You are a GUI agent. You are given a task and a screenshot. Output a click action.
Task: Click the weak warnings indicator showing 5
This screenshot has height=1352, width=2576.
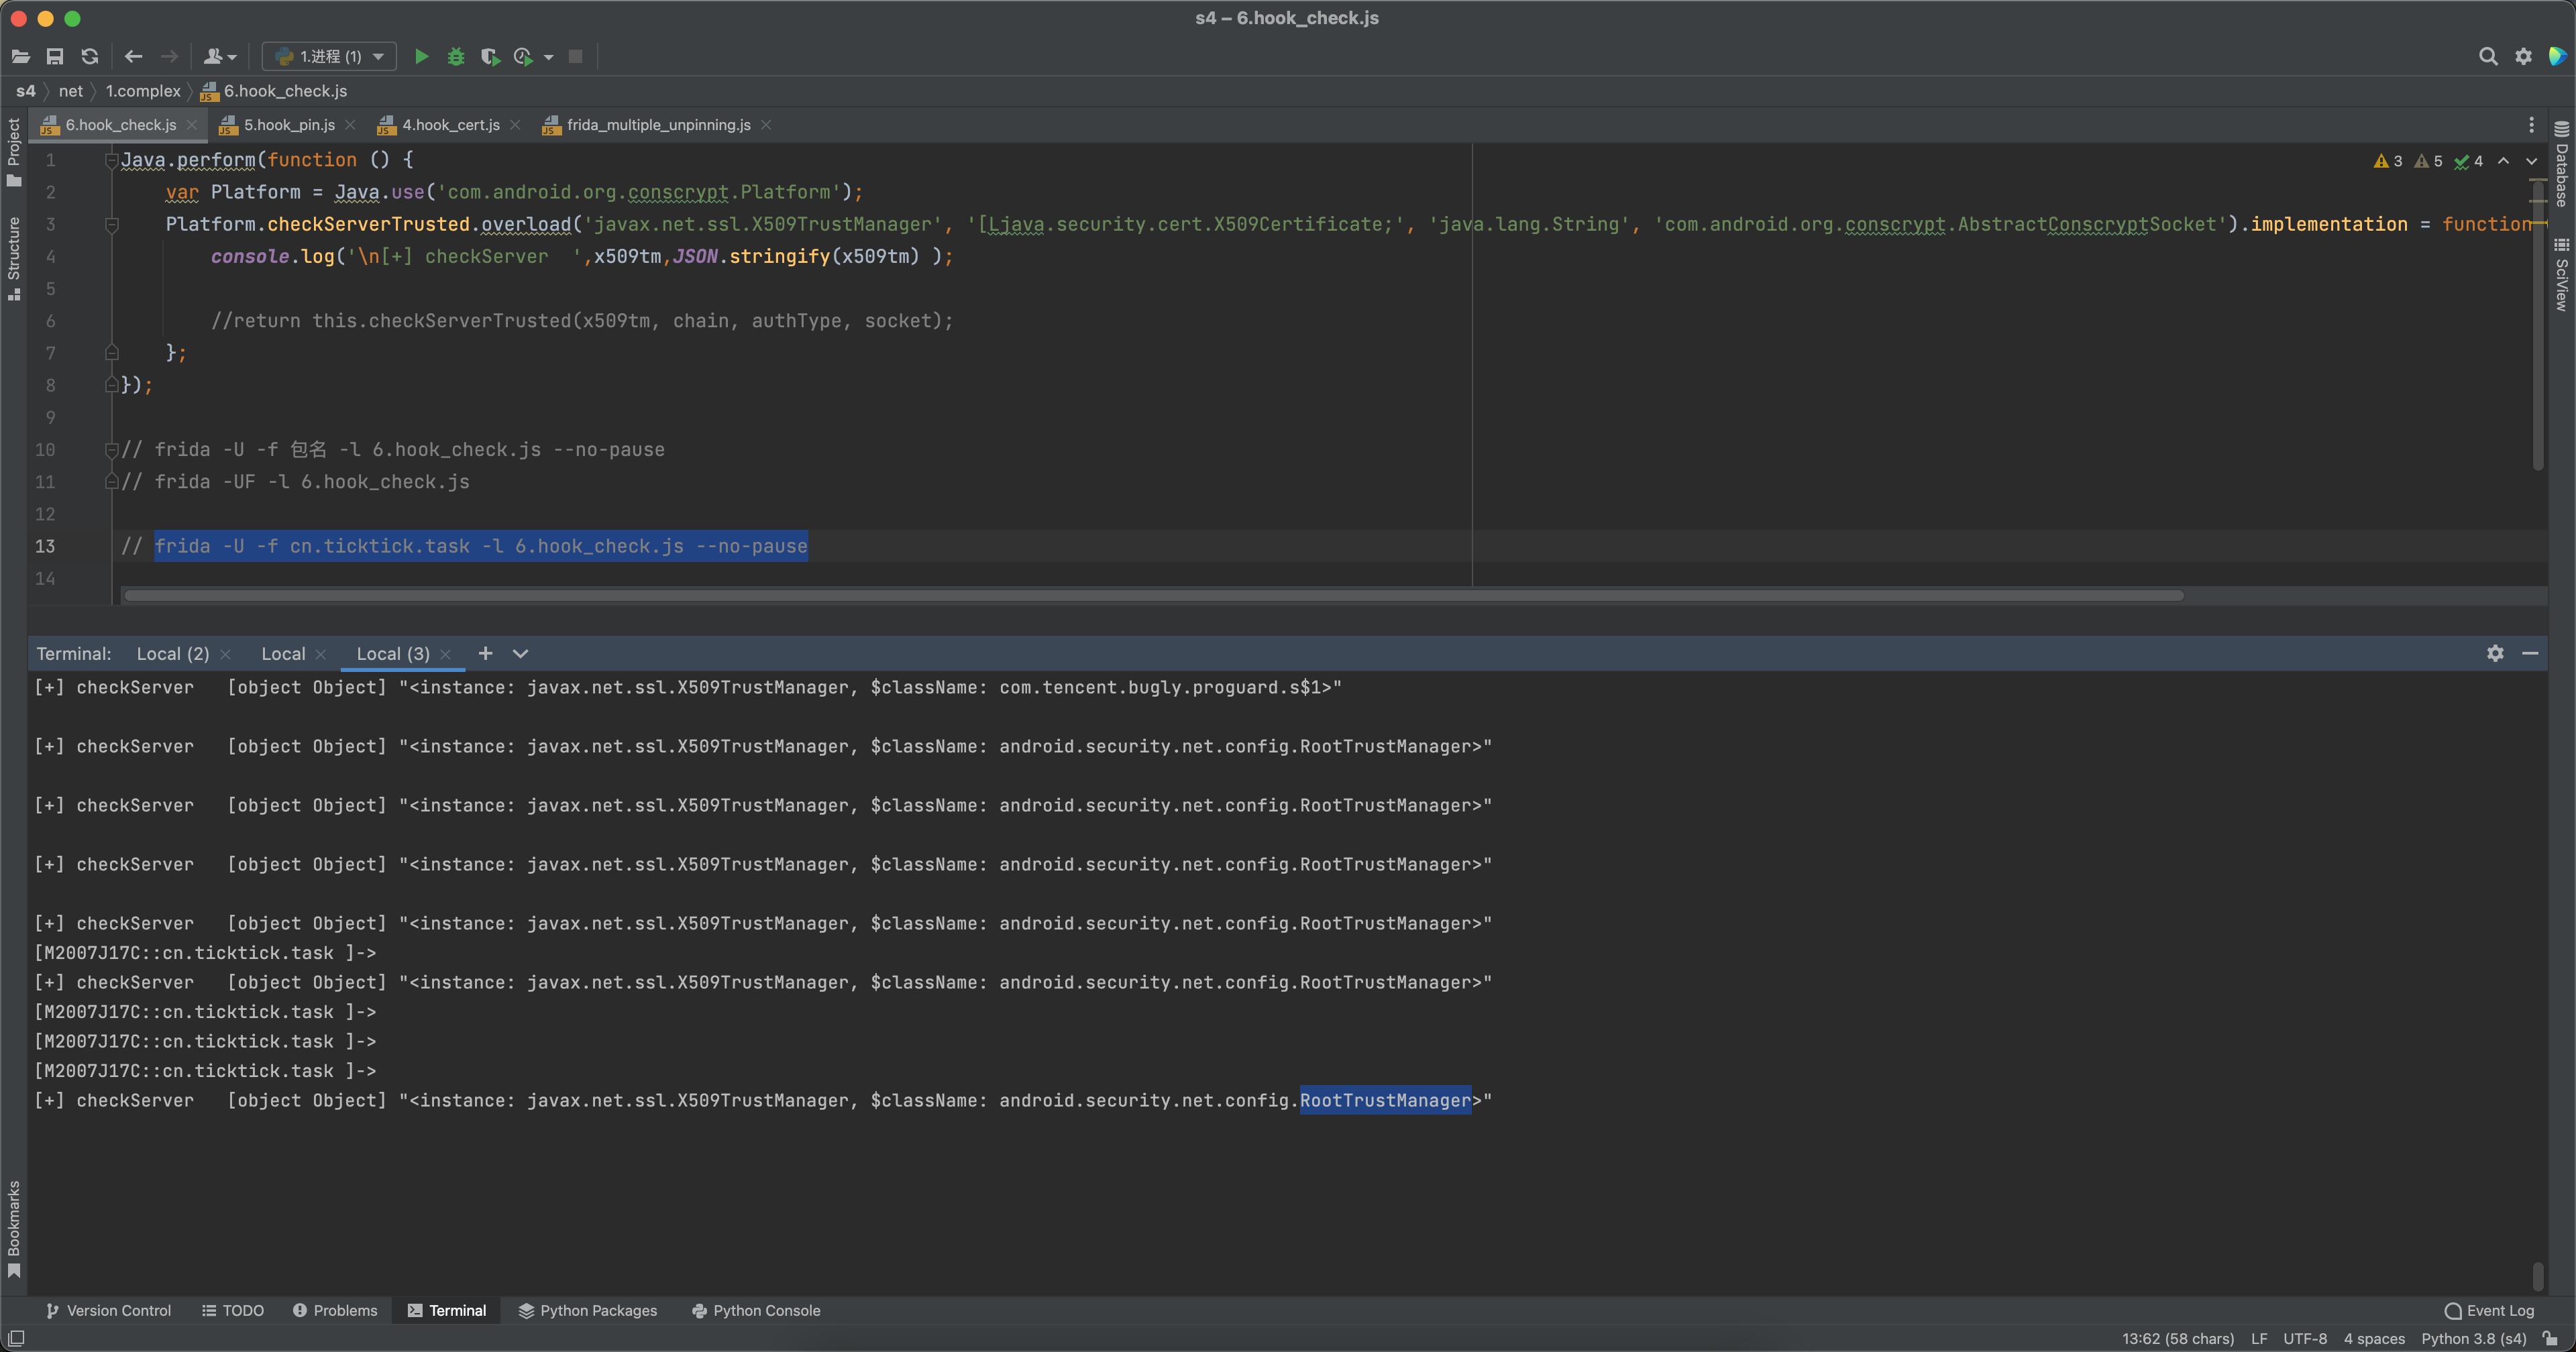click(x=2428, y=161)
